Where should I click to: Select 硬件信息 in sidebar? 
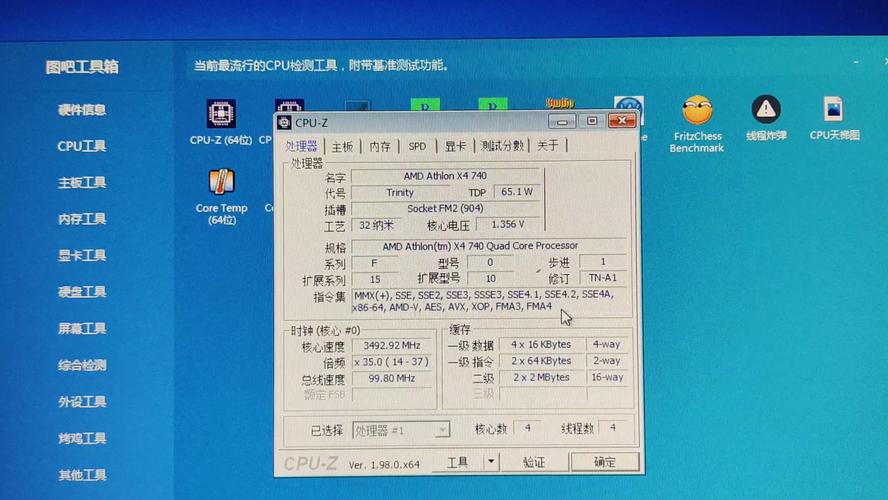coord(82,110)
